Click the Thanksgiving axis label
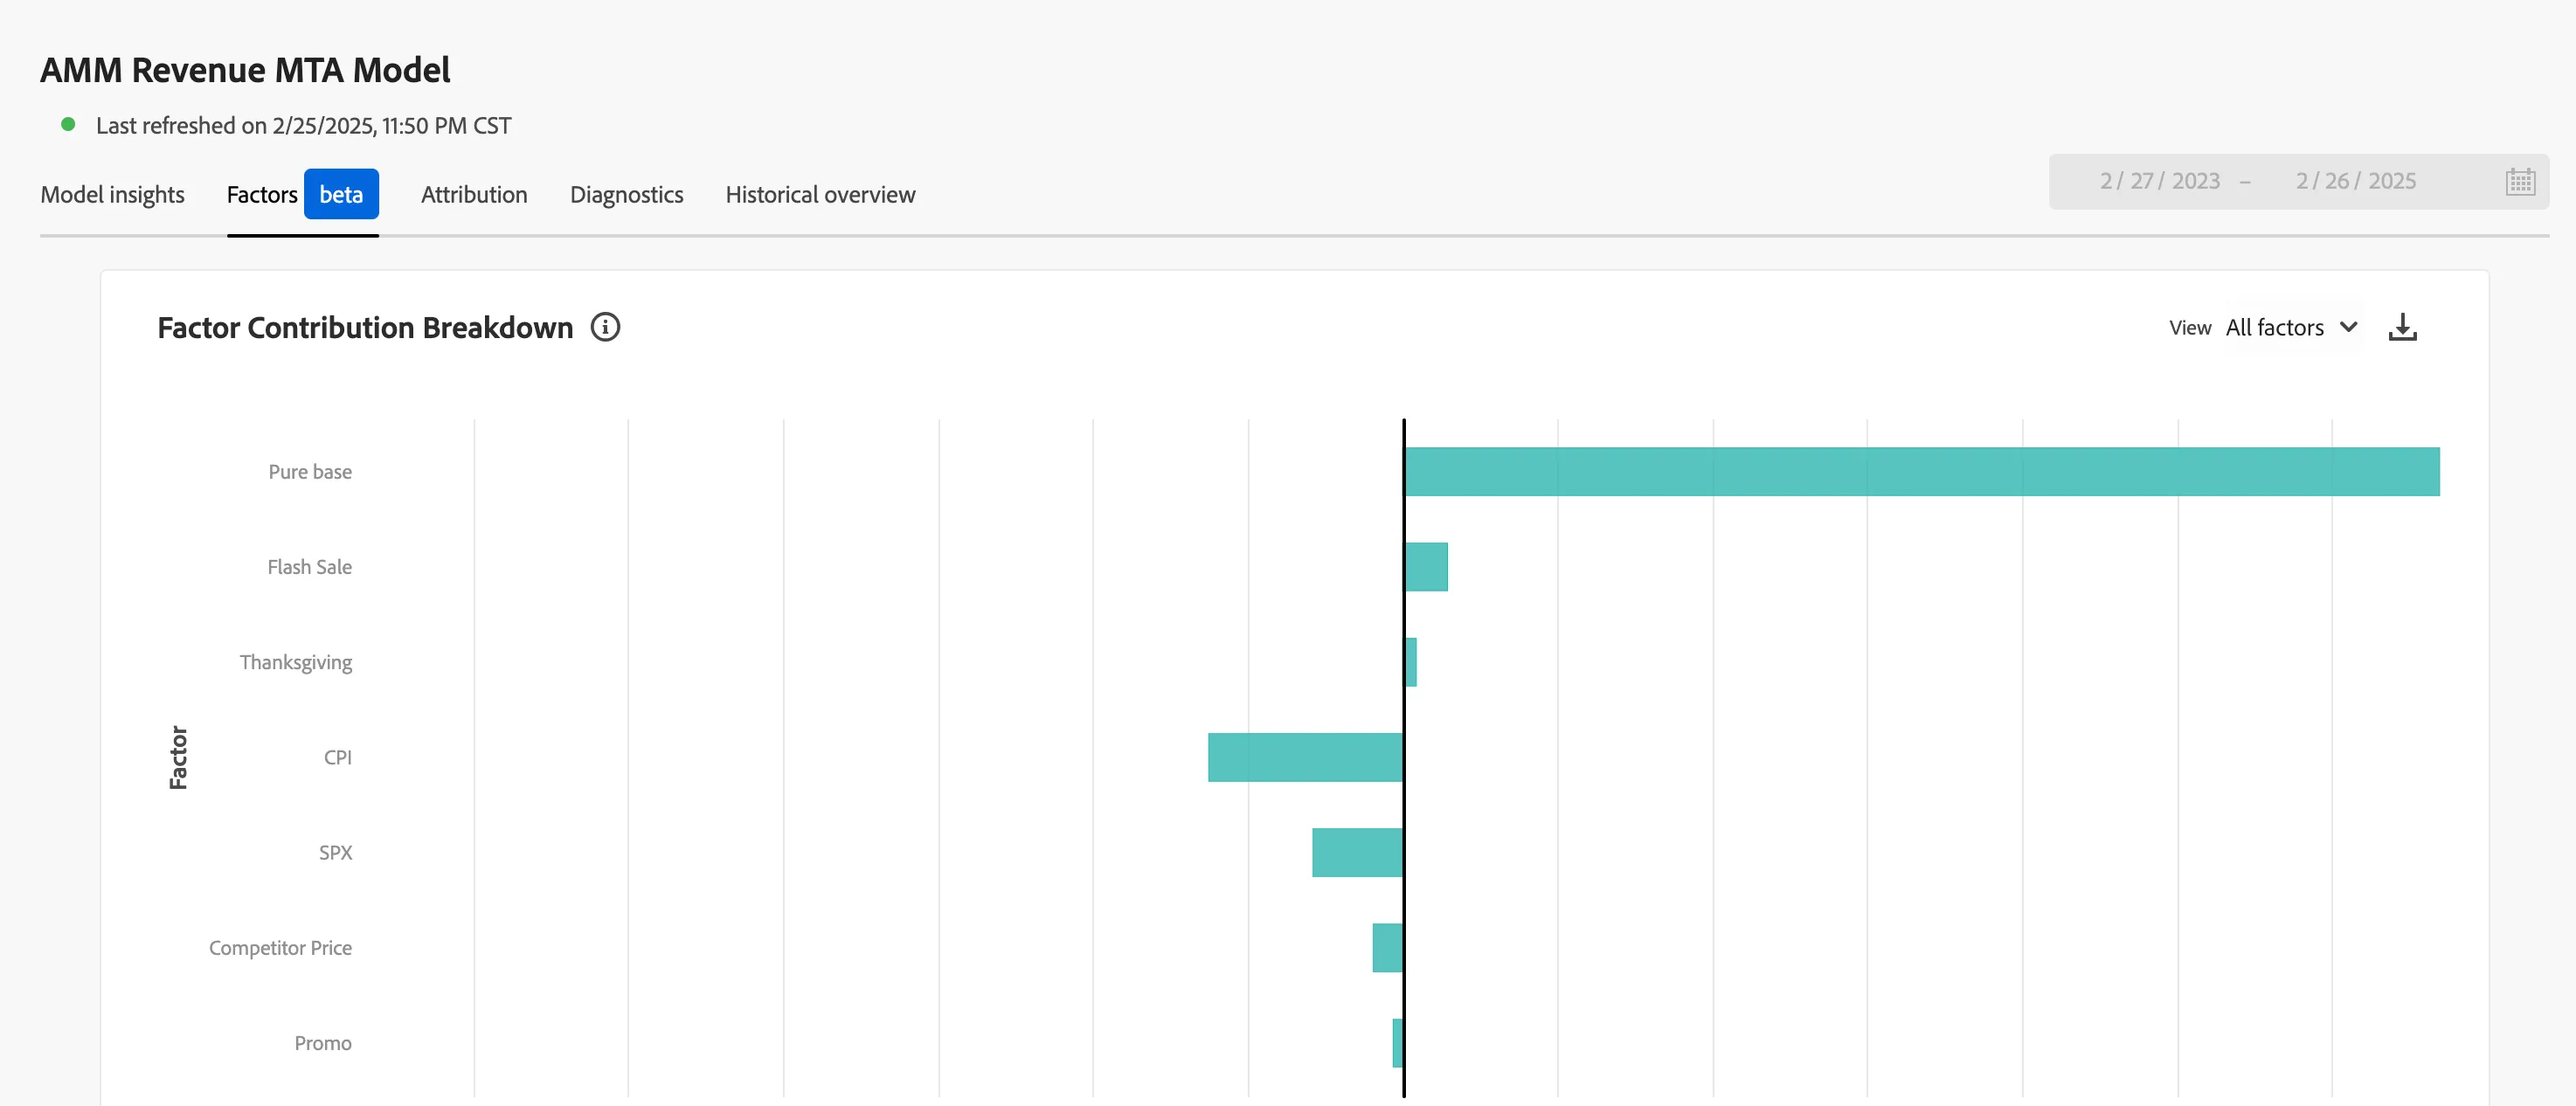This screenshot has width=2576, height=1106. pyautogui.click(x=296, y=662)
